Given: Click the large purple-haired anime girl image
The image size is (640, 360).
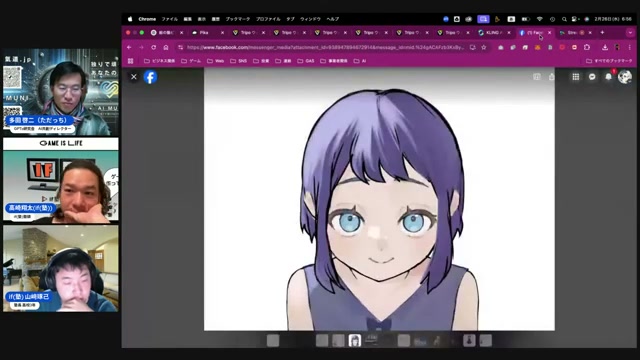Looking at the screenshot, I should [379, 199].
